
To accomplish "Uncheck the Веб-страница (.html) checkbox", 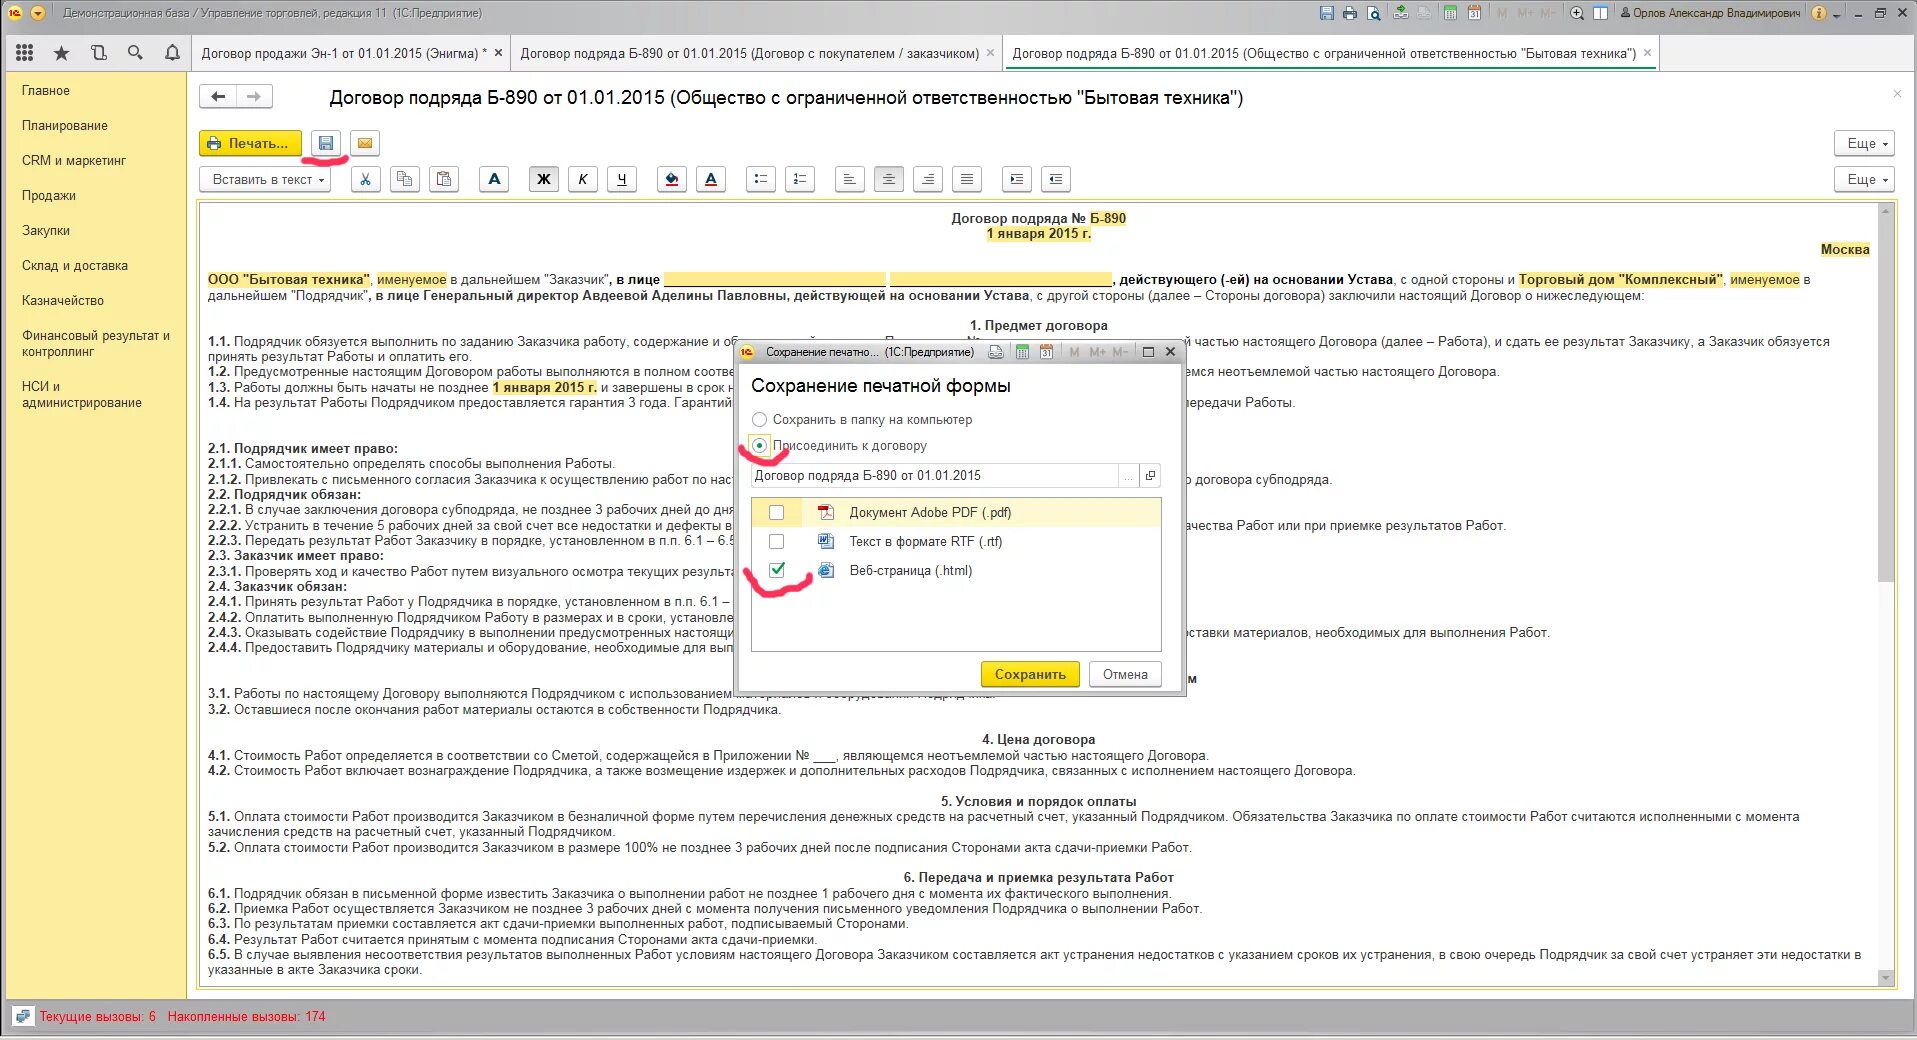I will click(776, 570).
